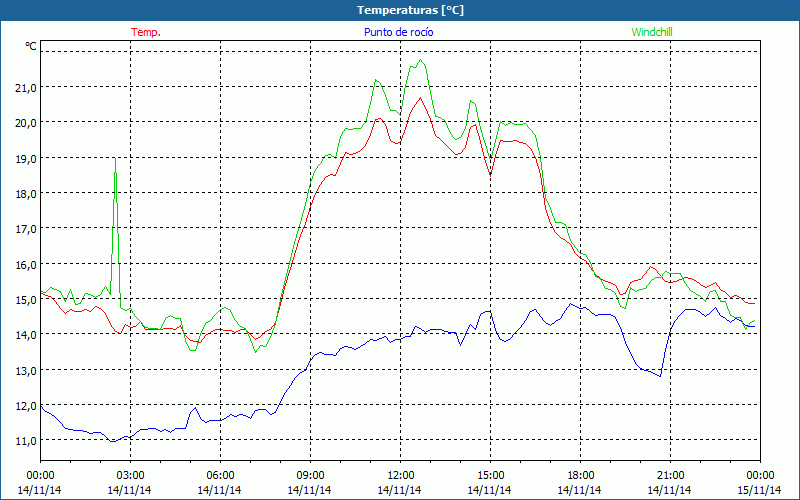Click the 21:00 time axis label
Screen dimensions: 800x500
pos(670,475)
